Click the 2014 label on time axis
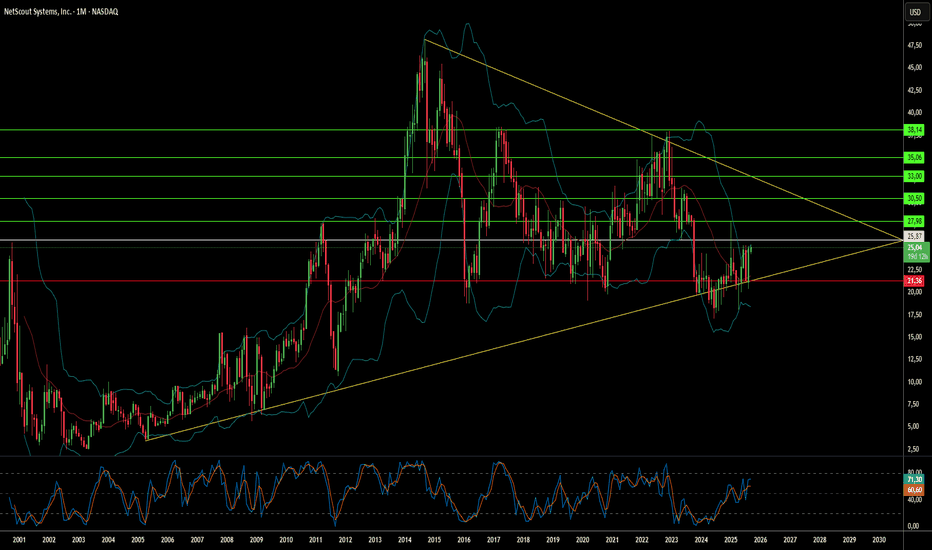Image resolution: width=932 pixels, height=550 pixels. coord(404,540)
